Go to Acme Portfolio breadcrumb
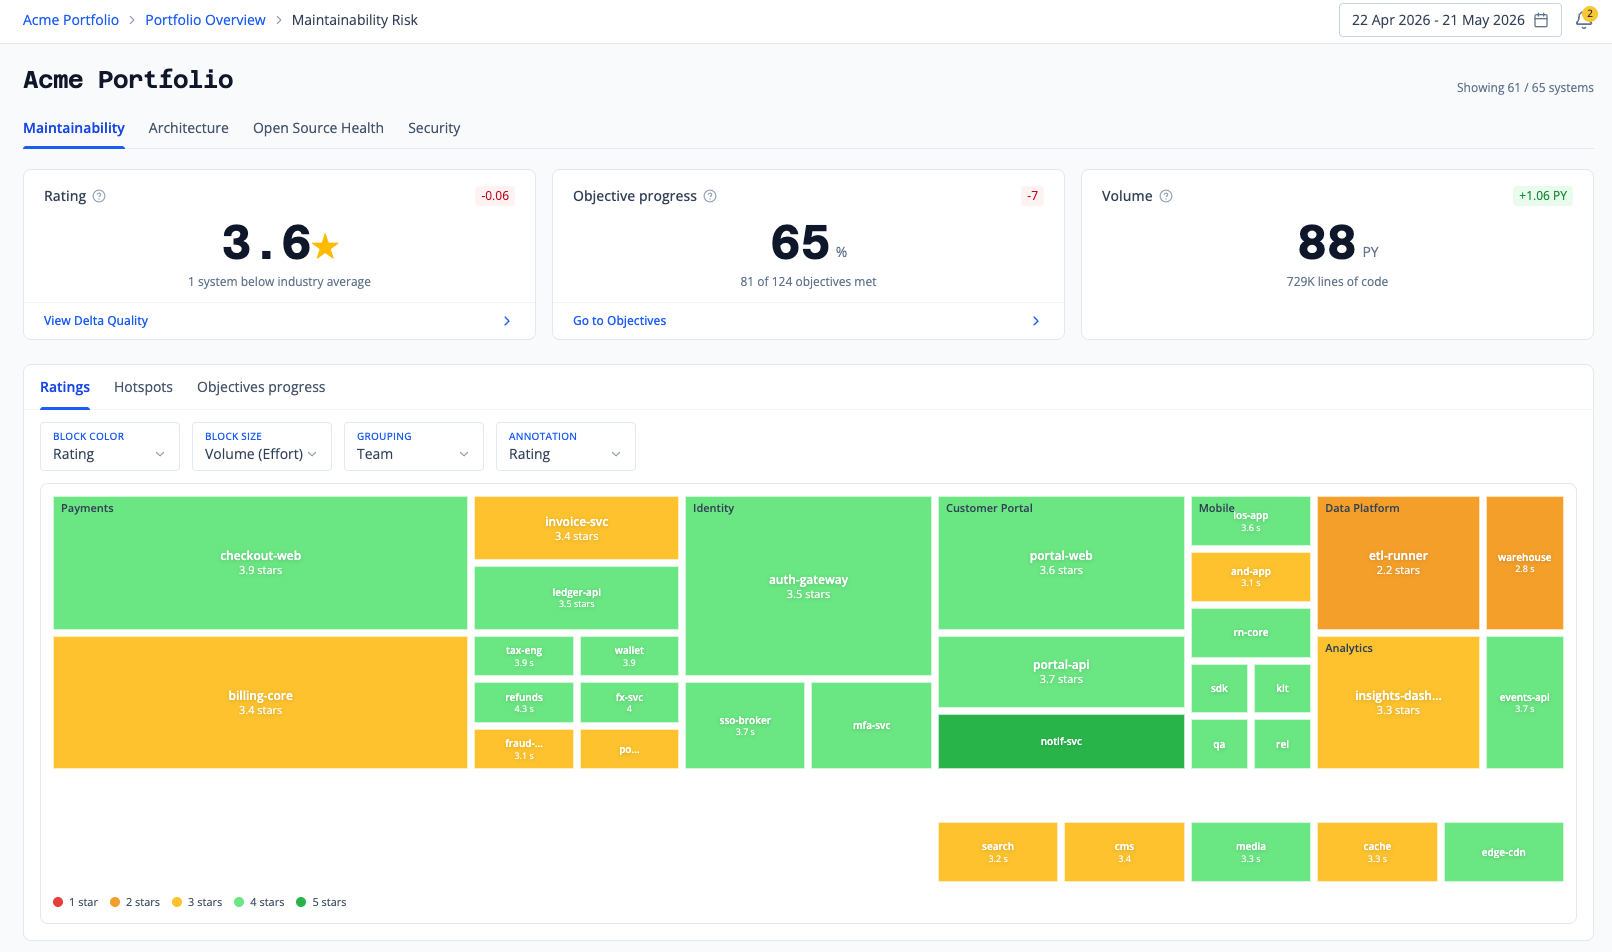Viewport: 1612px width, 952px height. [71, 20]
